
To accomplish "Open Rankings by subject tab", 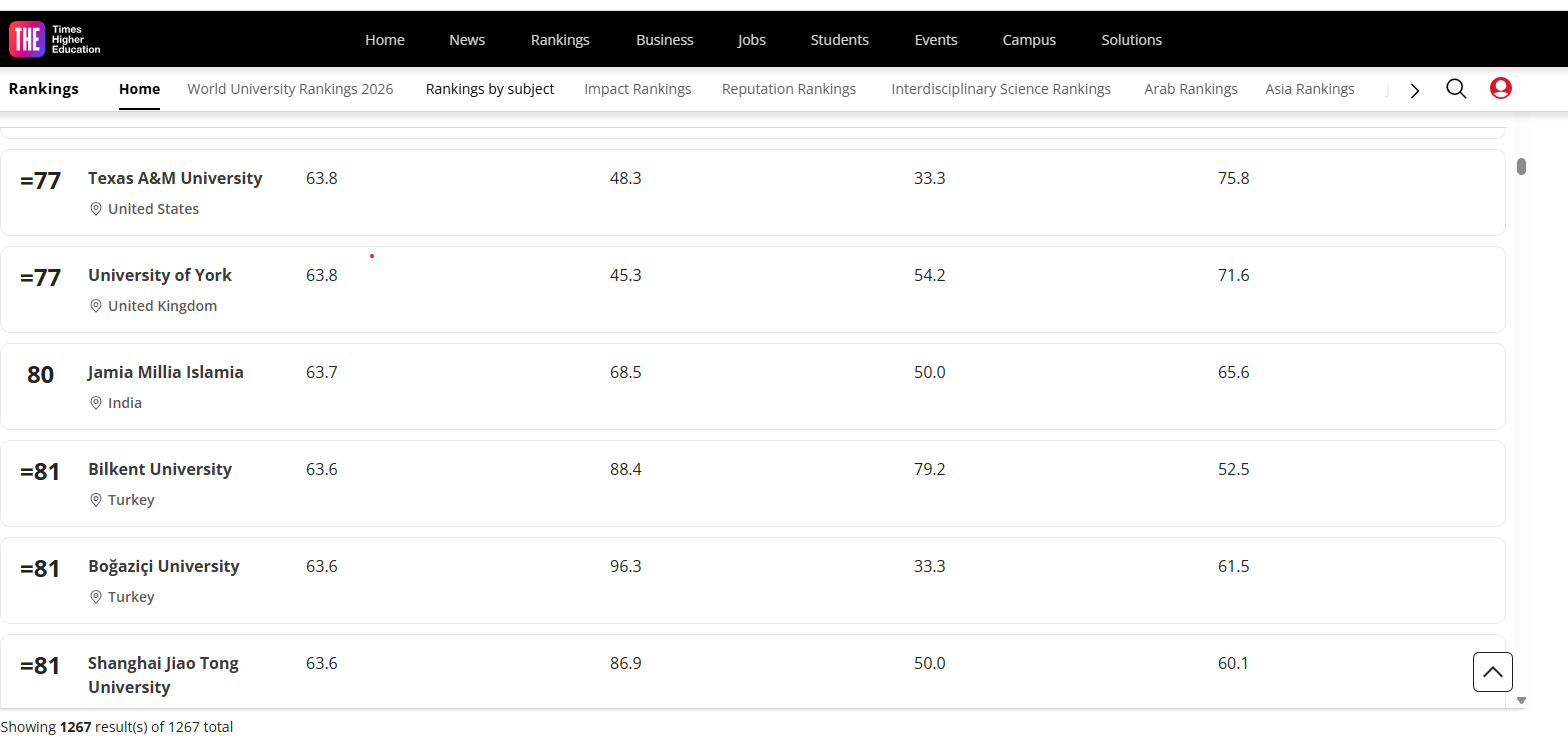I will tap(490, 89).
